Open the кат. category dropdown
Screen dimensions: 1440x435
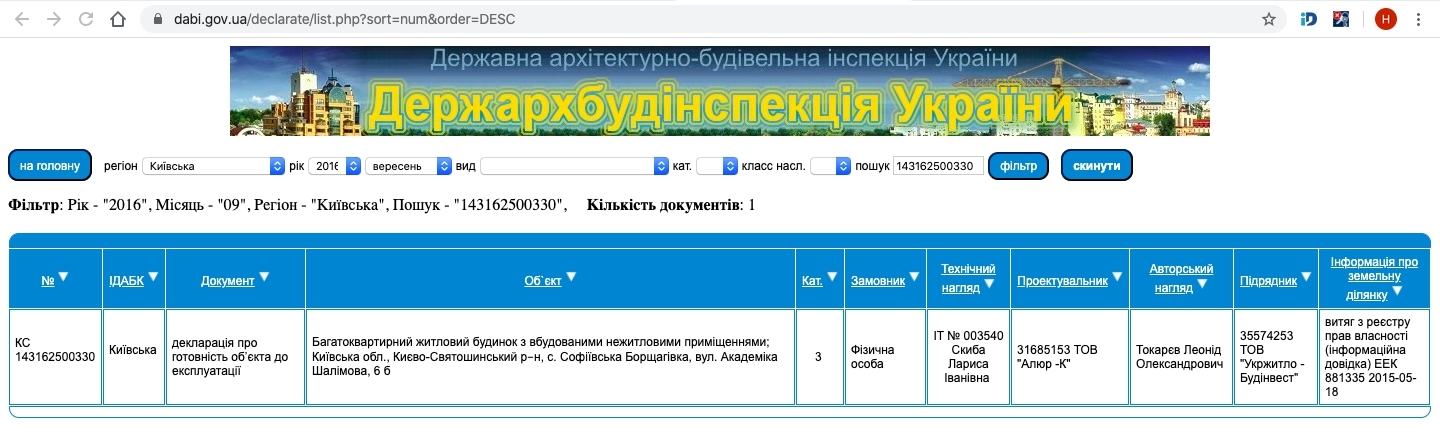coord(716,165)
